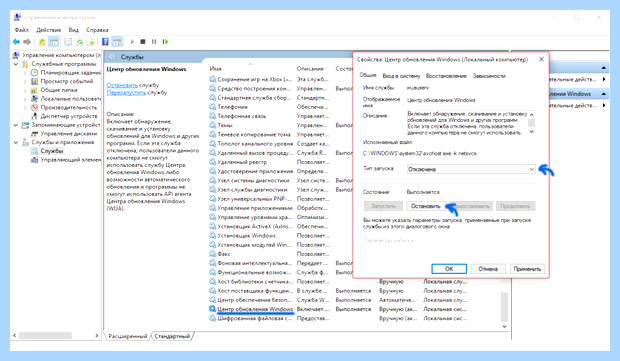Select the Производительность icon in the tree
Screen dimensions: 620x361
(x=34, y=107)
